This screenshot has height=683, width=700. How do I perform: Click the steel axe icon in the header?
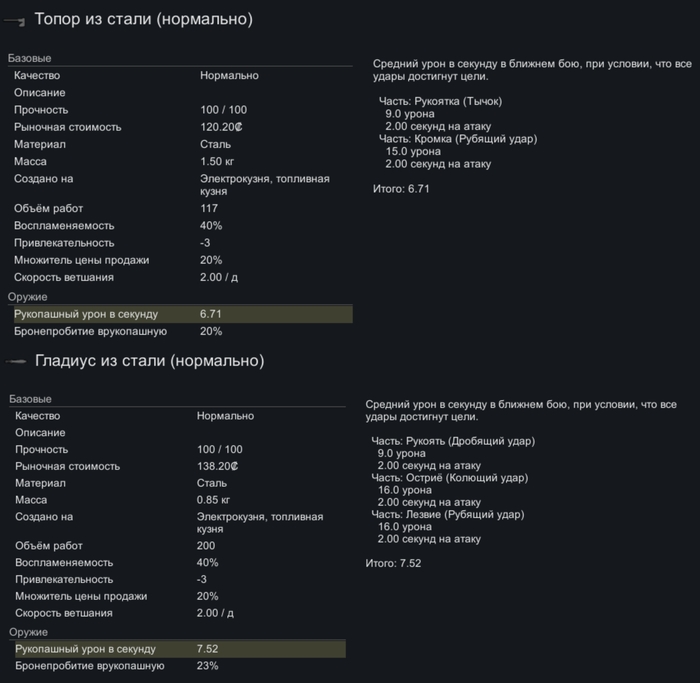point(15,21)
